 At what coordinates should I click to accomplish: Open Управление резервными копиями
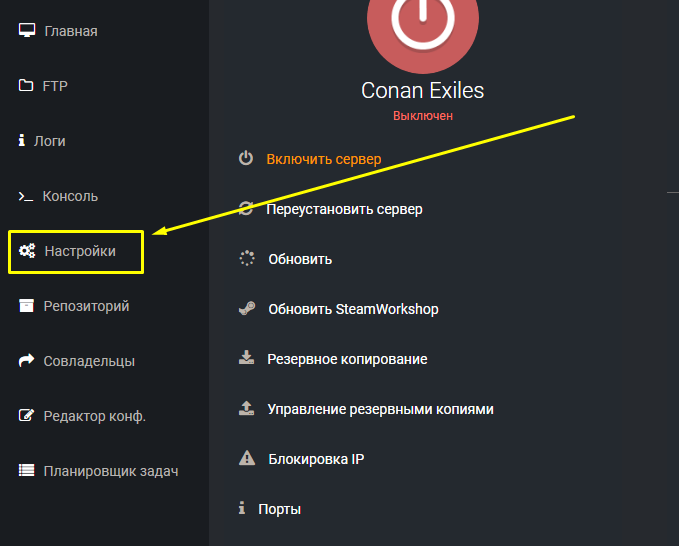coord(380,409)
